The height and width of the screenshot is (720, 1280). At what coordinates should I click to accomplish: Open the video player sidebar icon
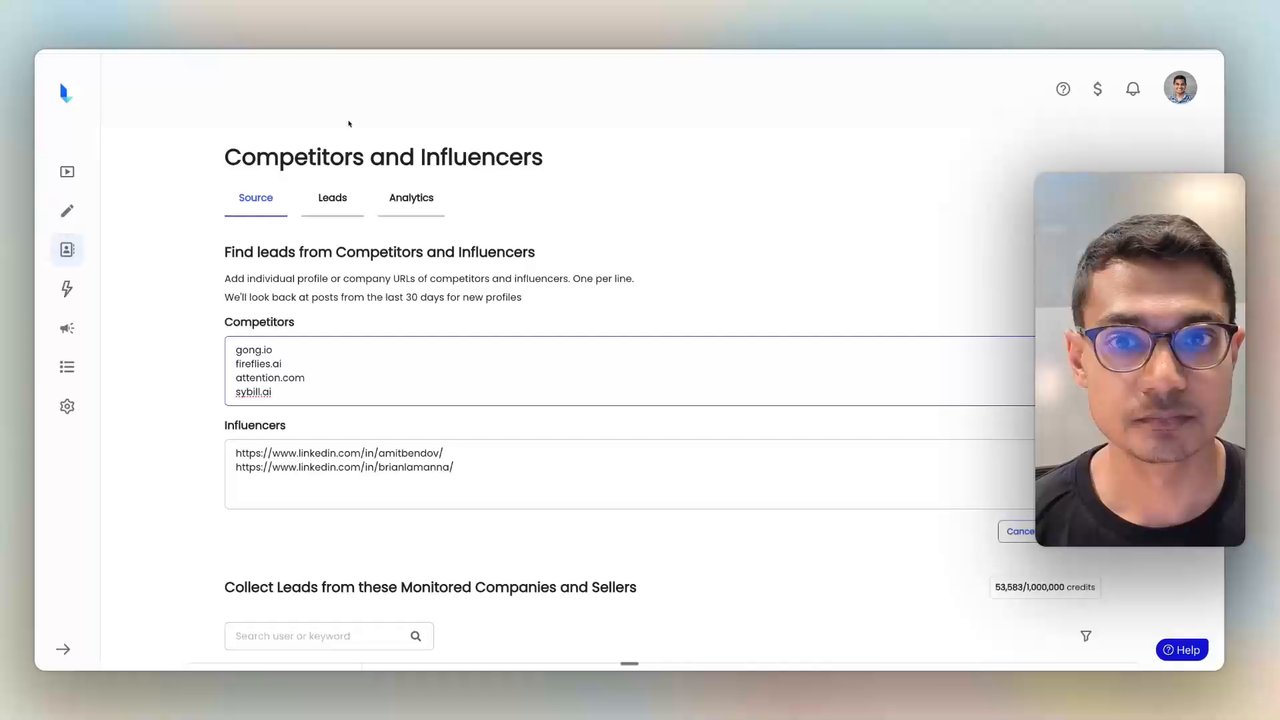[x=67, y=172]
